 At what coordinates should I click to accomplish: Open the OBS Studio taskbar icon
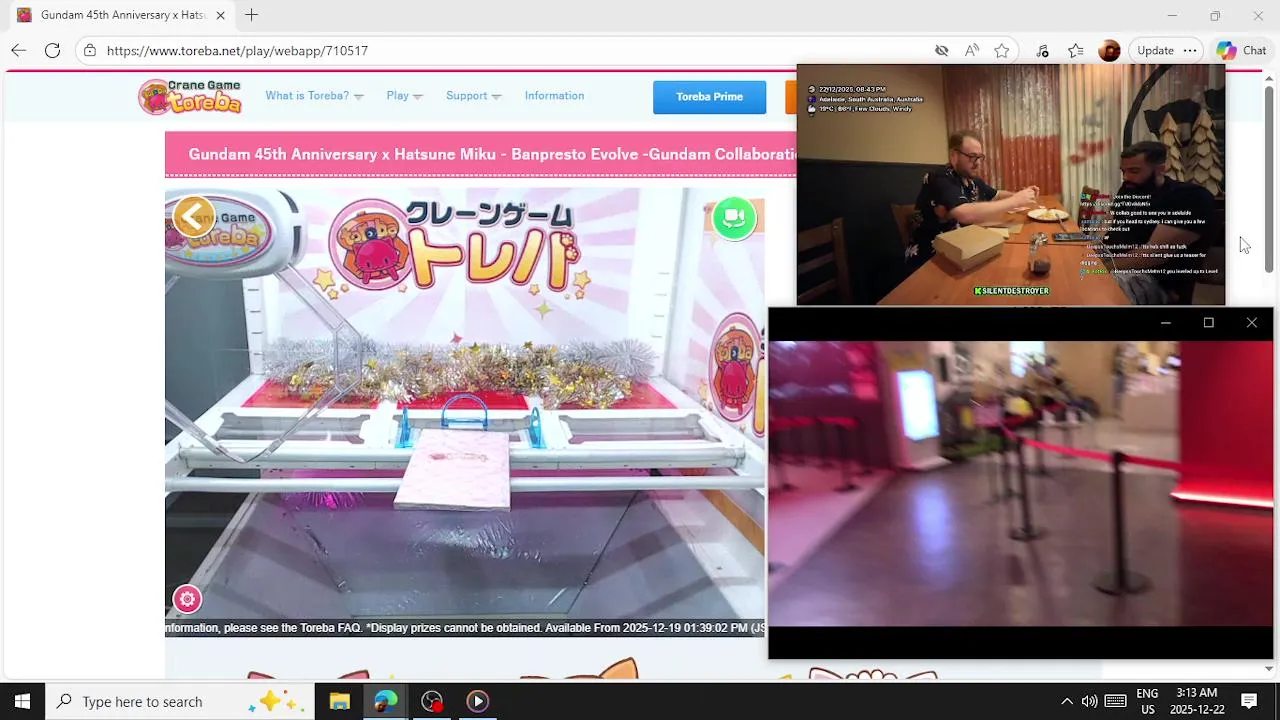[x=432, y=701]
